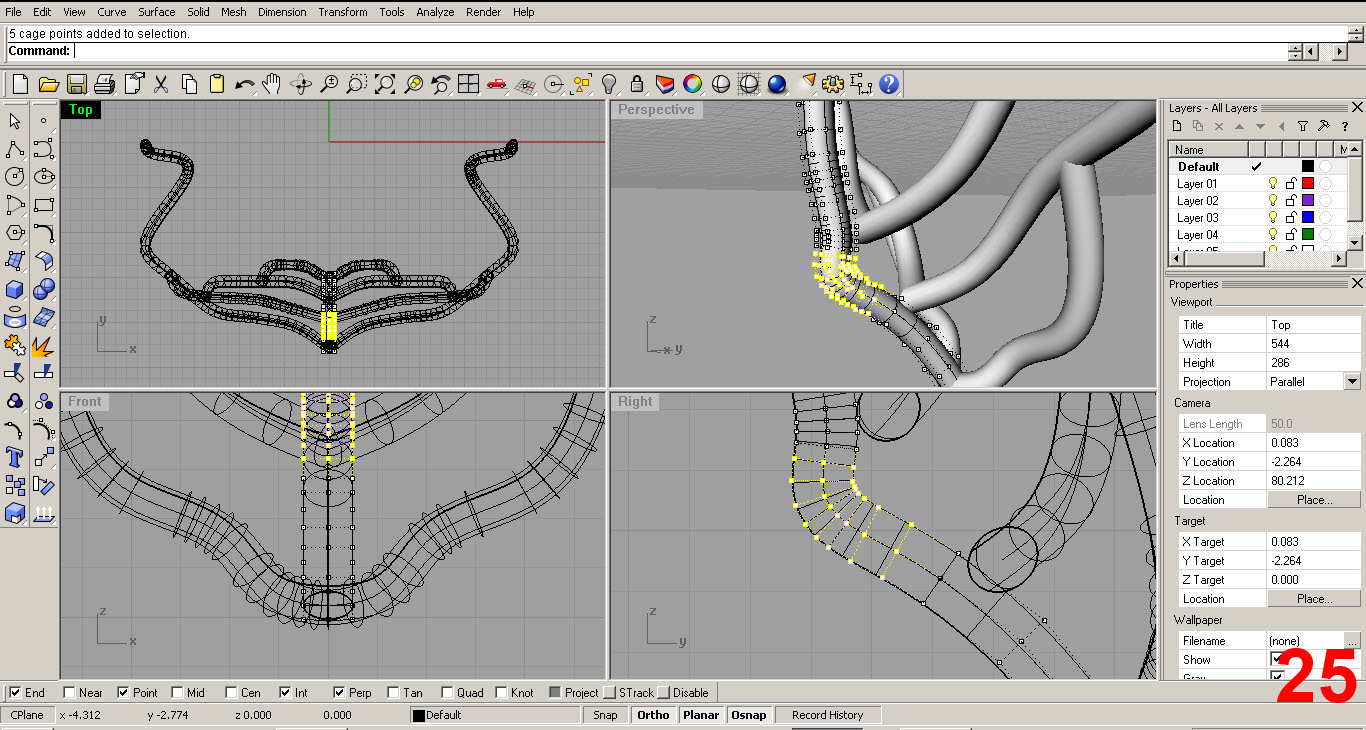Click the green color swatch of Layer 04
1366x730 pixels.
1307,234
